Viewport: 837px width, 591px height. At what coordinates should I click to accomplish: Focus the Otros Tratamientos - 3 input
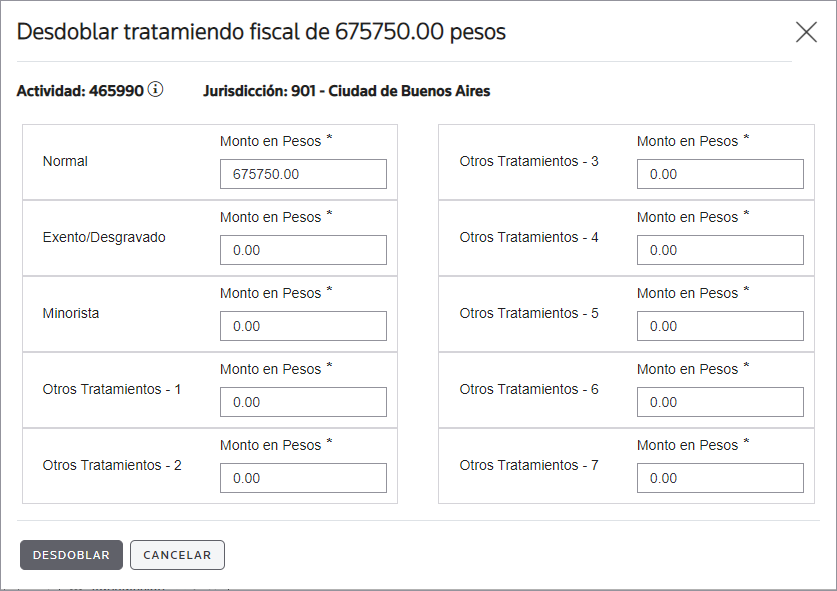tap(720, 174)
